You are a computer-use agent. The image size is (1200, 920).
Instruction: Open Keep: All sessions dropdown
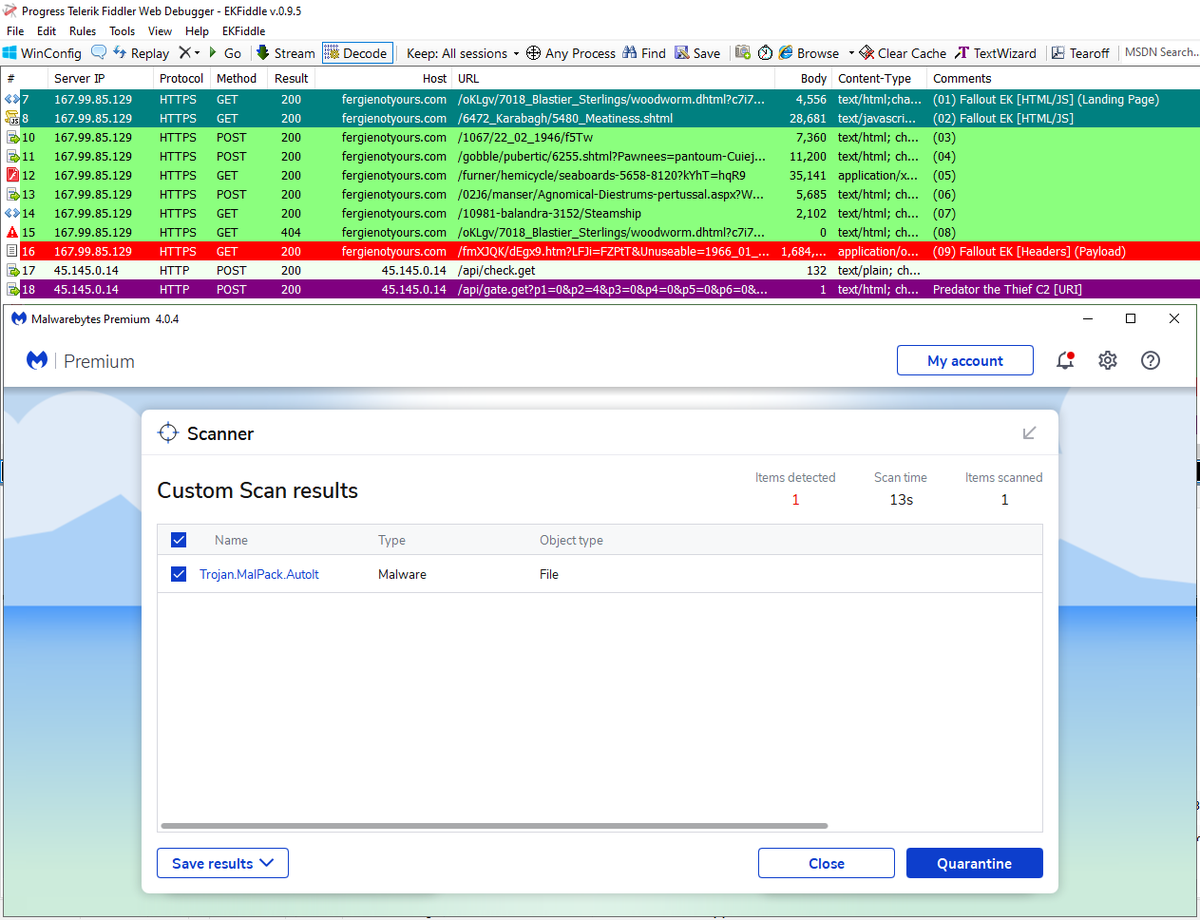(463, 53)
